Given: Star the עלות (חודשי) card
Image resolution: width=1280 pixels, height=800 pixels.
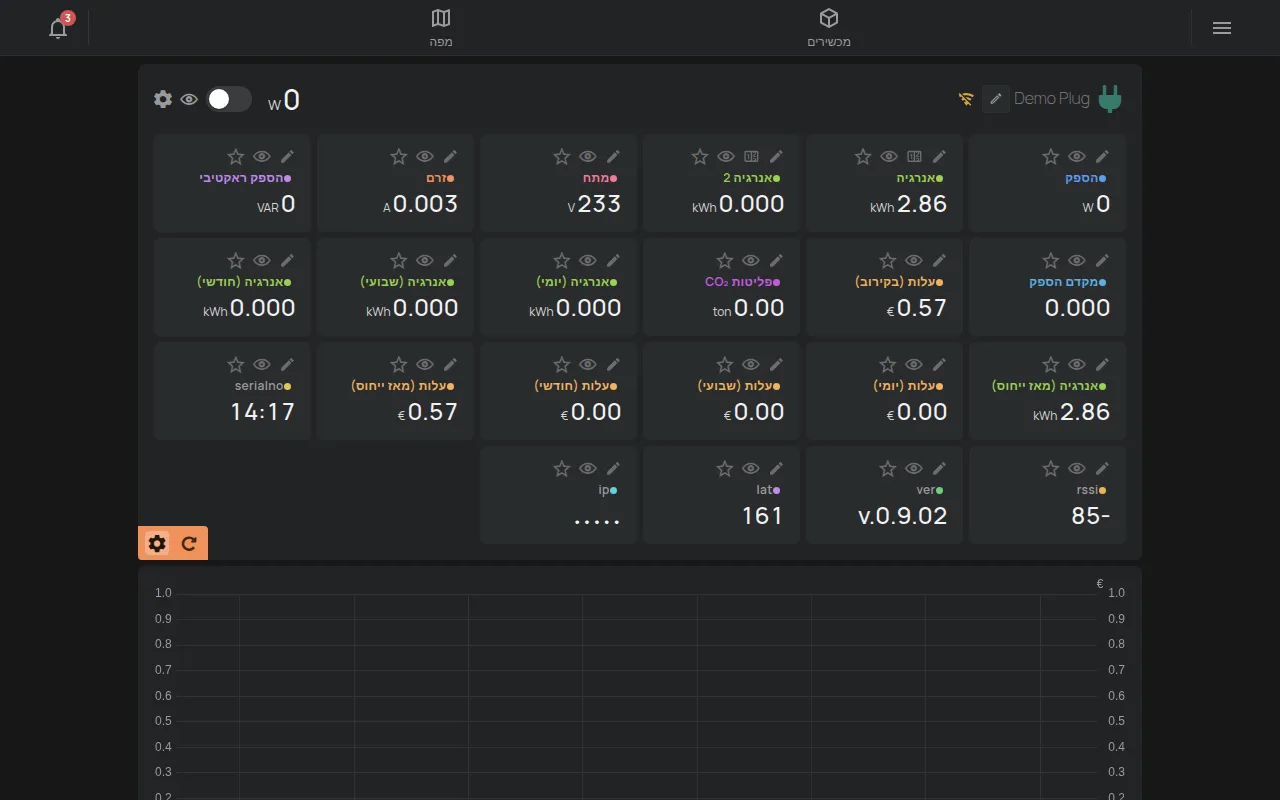Looking at the screenshot, I should [561, 364].
